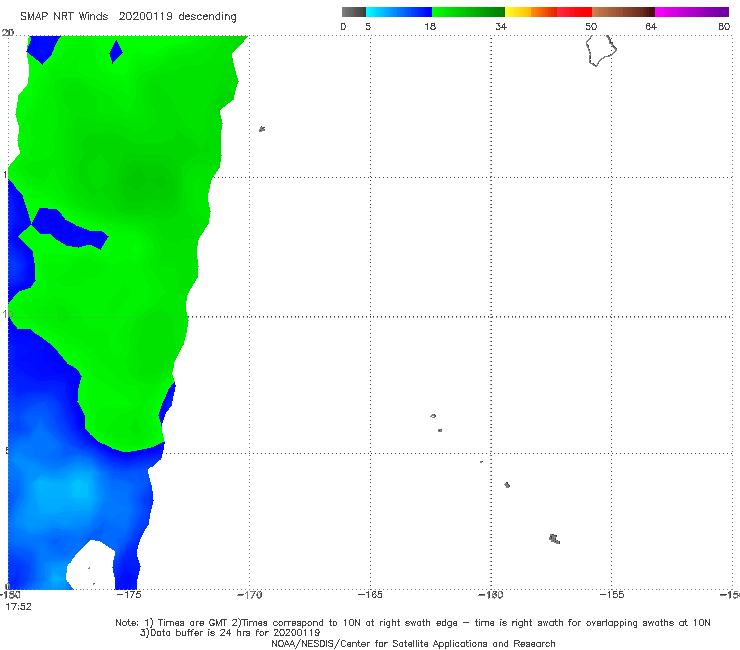The width and height of the screenshot is (740, 650).
Task: Click the yellow-orange segment of the colorbar
Action: 531,12
